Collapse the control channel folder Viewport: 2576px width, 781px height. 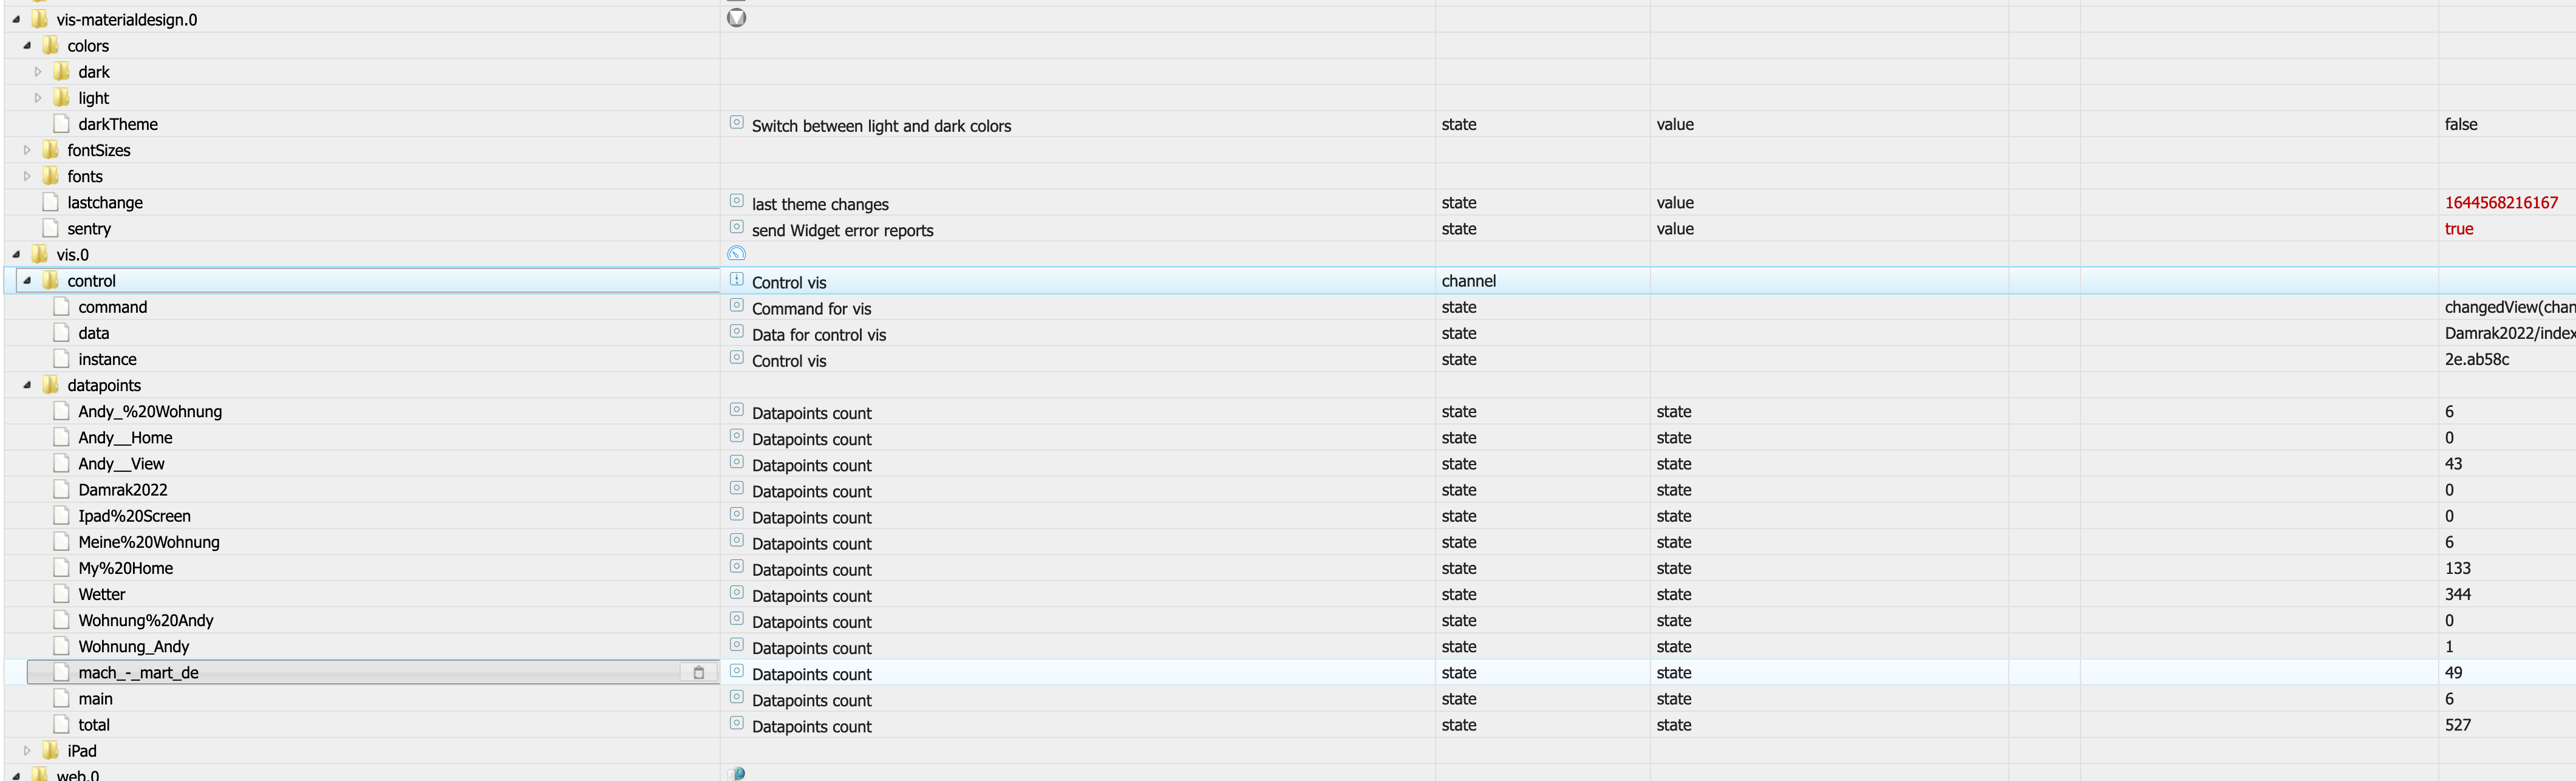pos(27,280)
